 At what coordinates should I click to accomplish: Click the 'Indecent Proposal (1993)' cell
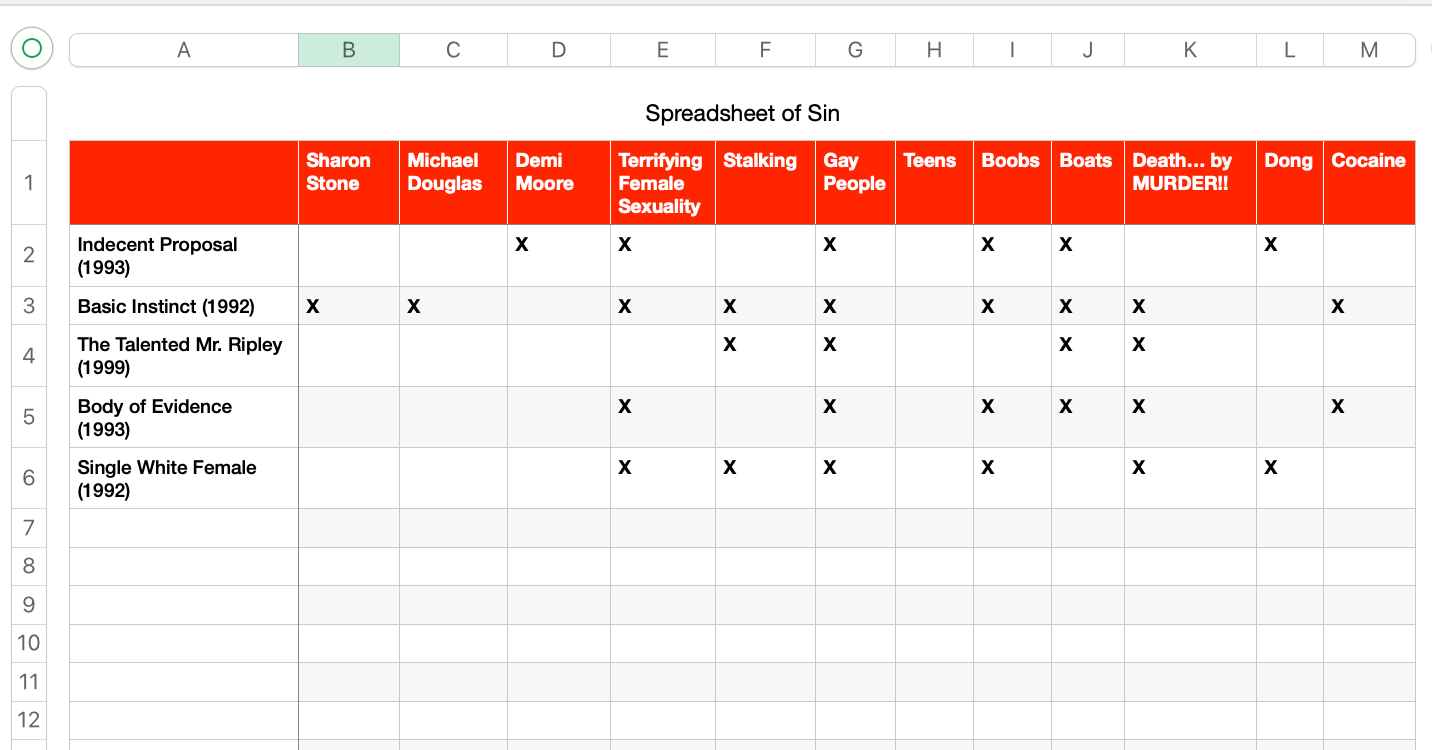pyautogui.click(x=184, y=255)
